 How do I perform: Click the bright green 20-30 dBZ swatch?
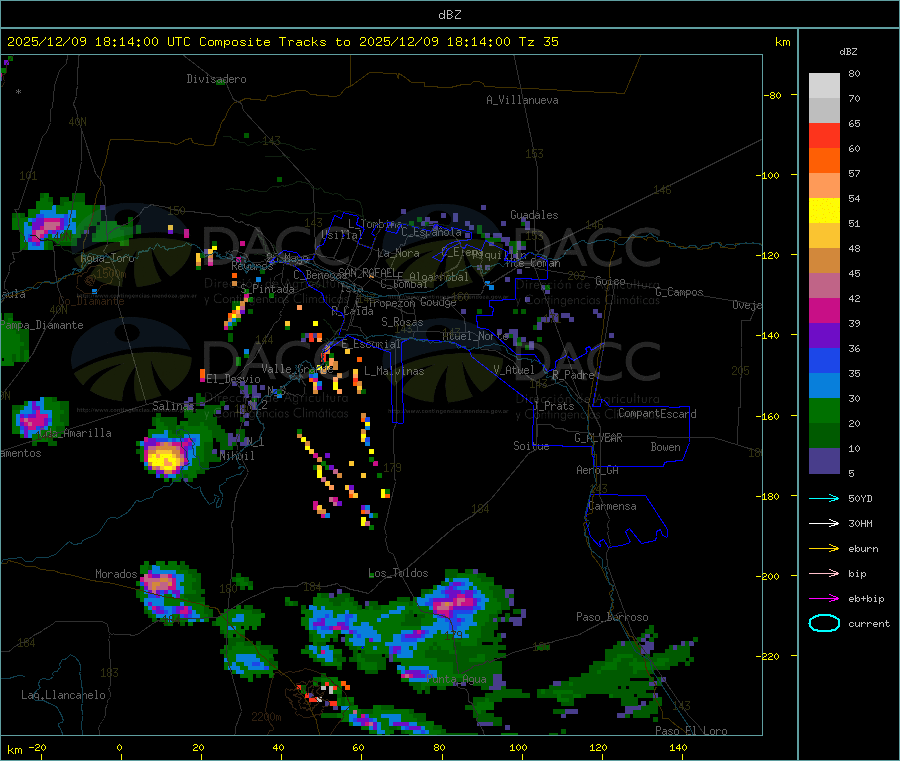[824, 411]
